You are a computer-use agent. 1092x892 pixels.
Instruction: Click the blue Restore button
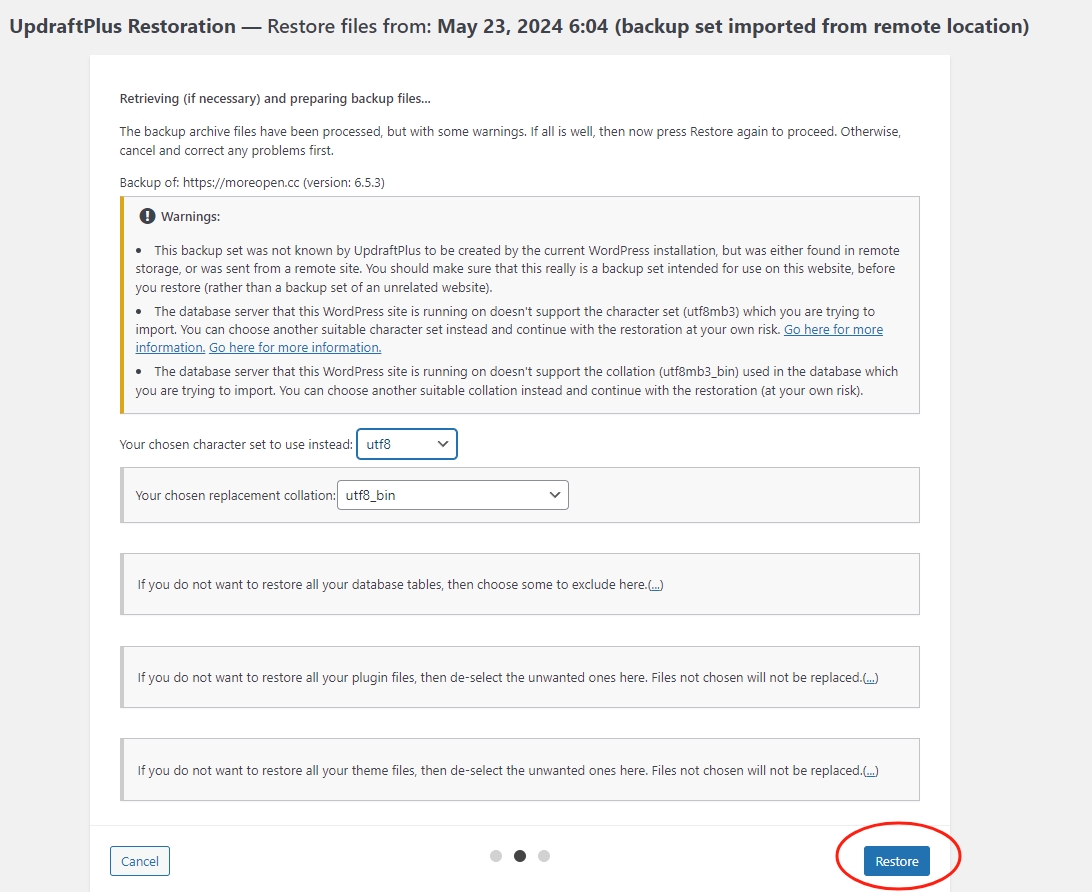[897, 861]
